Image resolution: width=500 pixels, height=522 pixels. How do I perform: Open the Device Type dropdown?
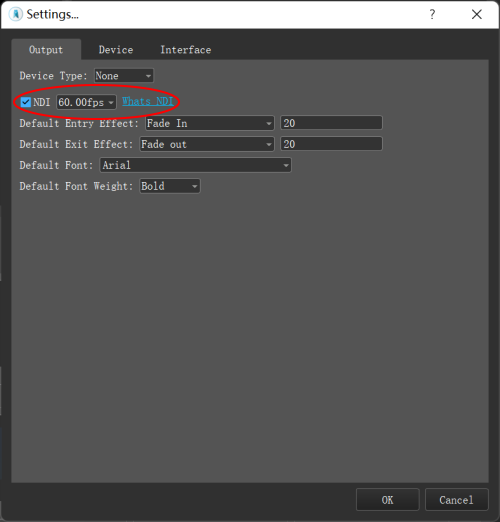point(124,76)
